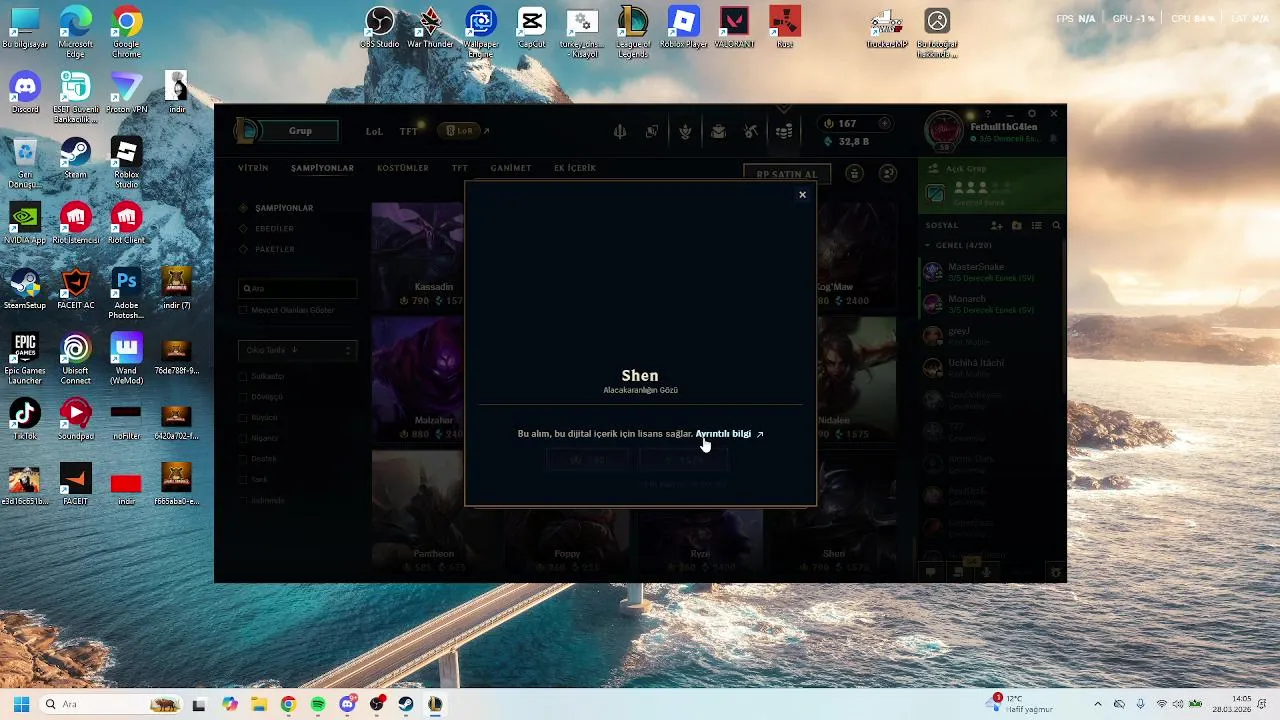The image size is (1280, 720).
Task: Open the Windows Start menu
Action: [x=21, y=704]
